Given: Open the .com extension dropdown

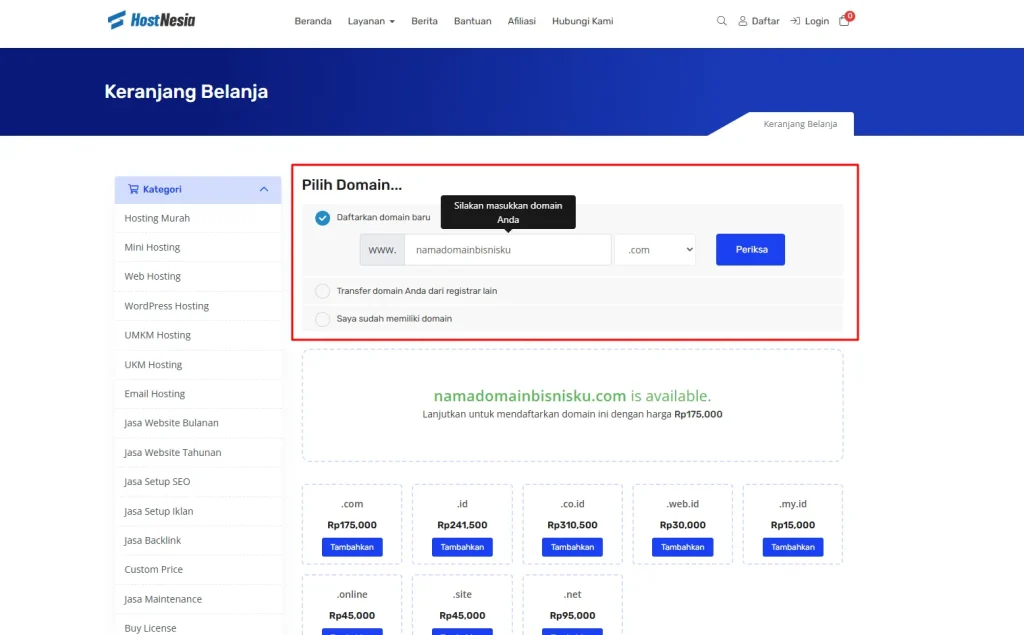Looking at the screenshot, I should coord(655,250).
